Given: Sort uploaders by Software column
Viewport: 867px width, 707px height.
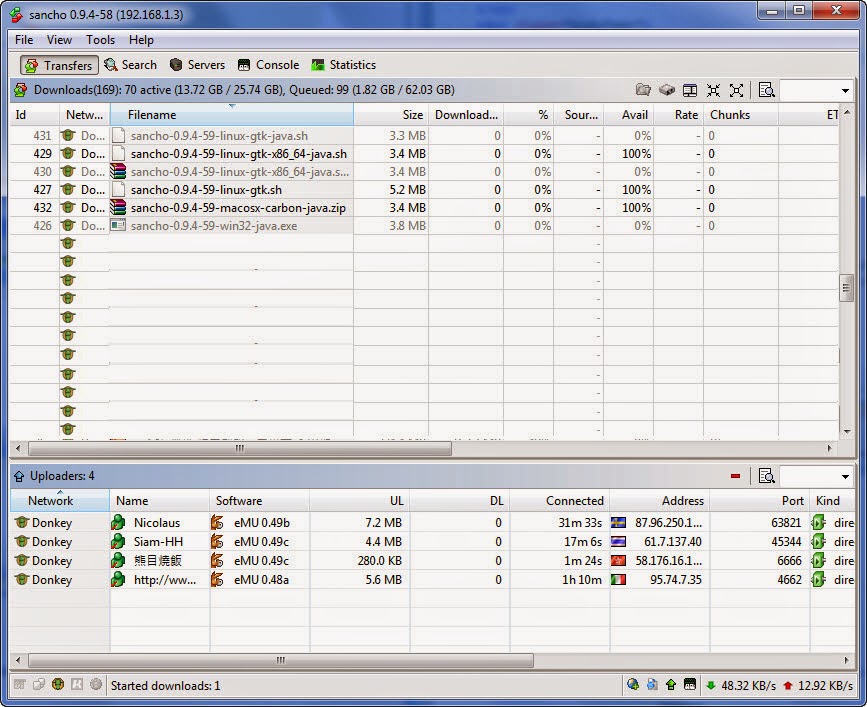Looking at the screenshot, I should pos(259,500).
